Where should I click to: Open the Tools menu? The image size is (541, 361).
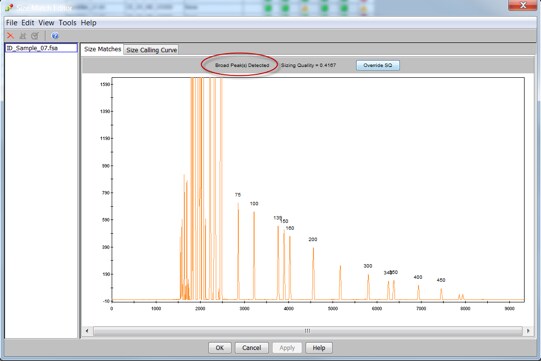[x=67, y=23]
